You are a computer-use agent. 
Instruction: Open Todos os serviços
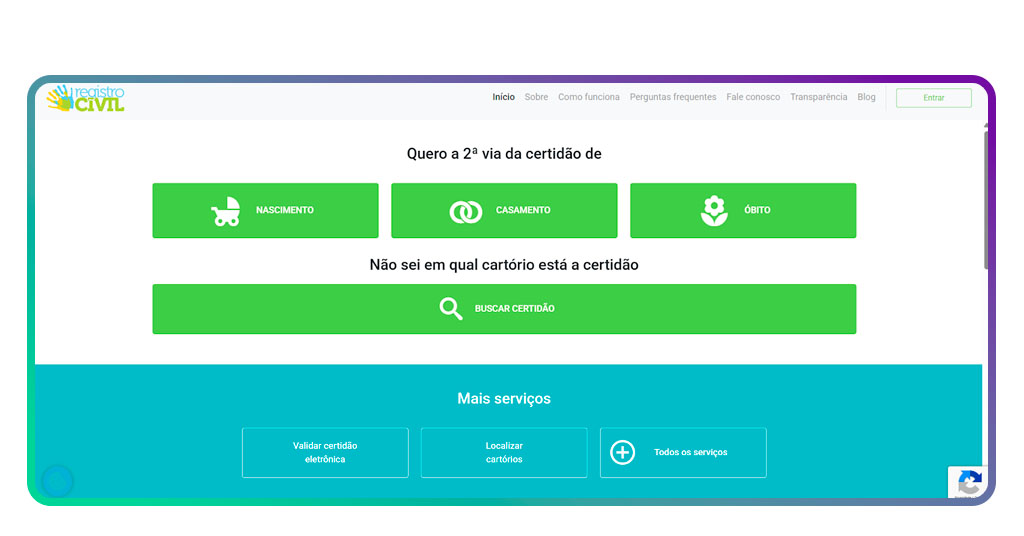click(x=683, y=452)
